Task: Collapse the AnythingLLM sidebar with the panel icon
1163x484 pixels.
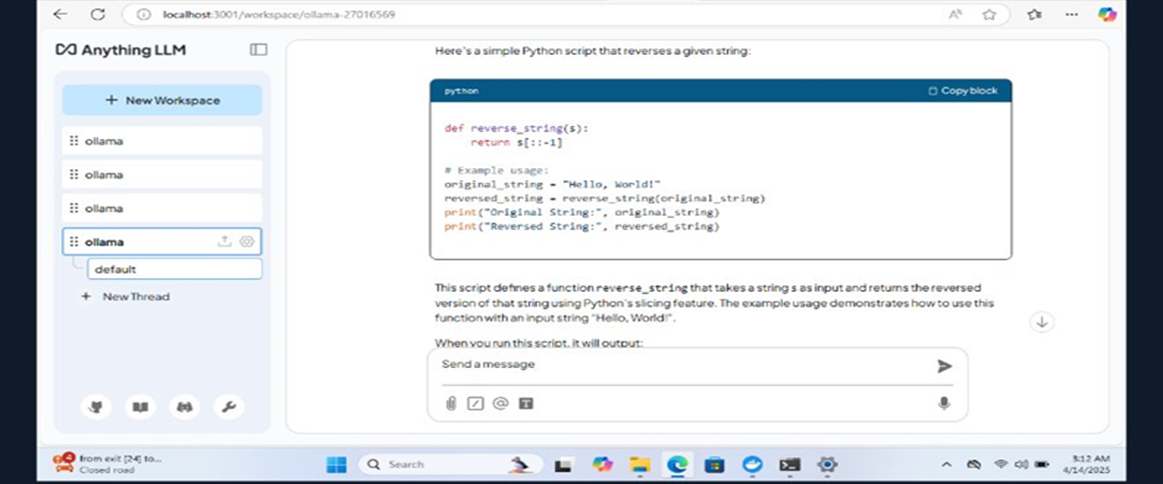Action: [x=258, y=50]
